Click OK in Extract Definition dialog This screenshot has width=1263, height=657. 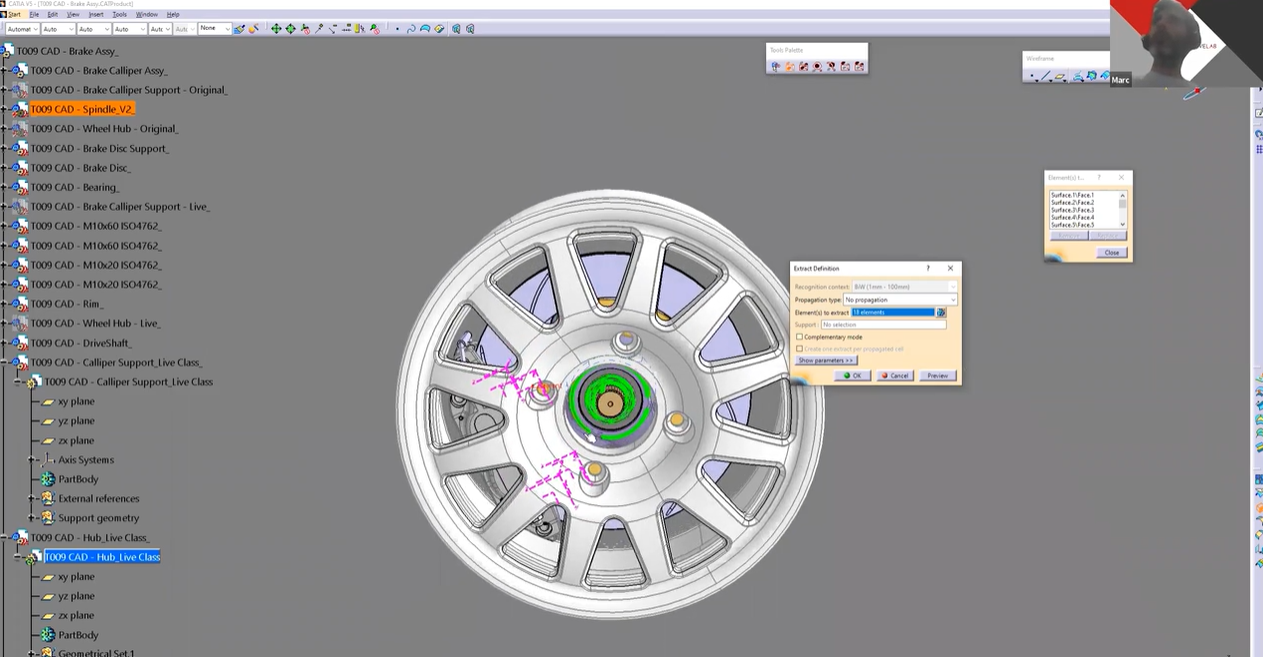click(x=852, y=376)
